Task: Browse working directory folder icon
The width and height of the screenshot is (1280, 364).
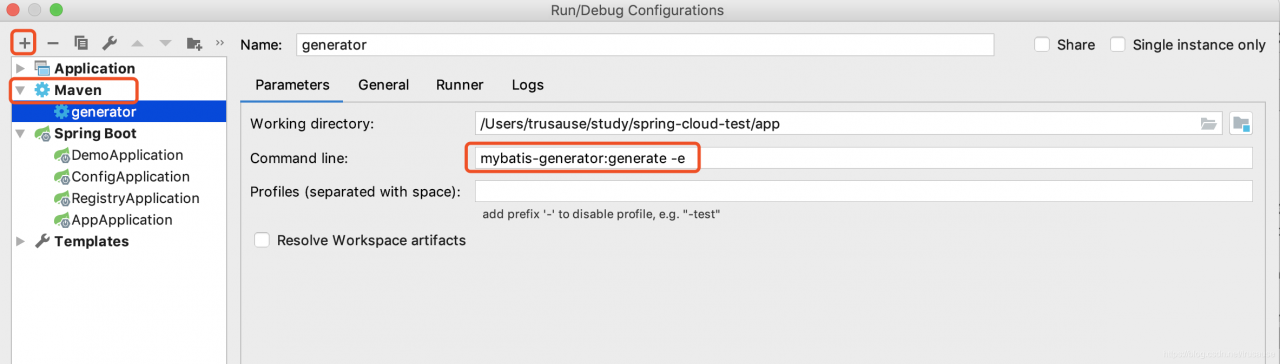Action: [1209, 124]
